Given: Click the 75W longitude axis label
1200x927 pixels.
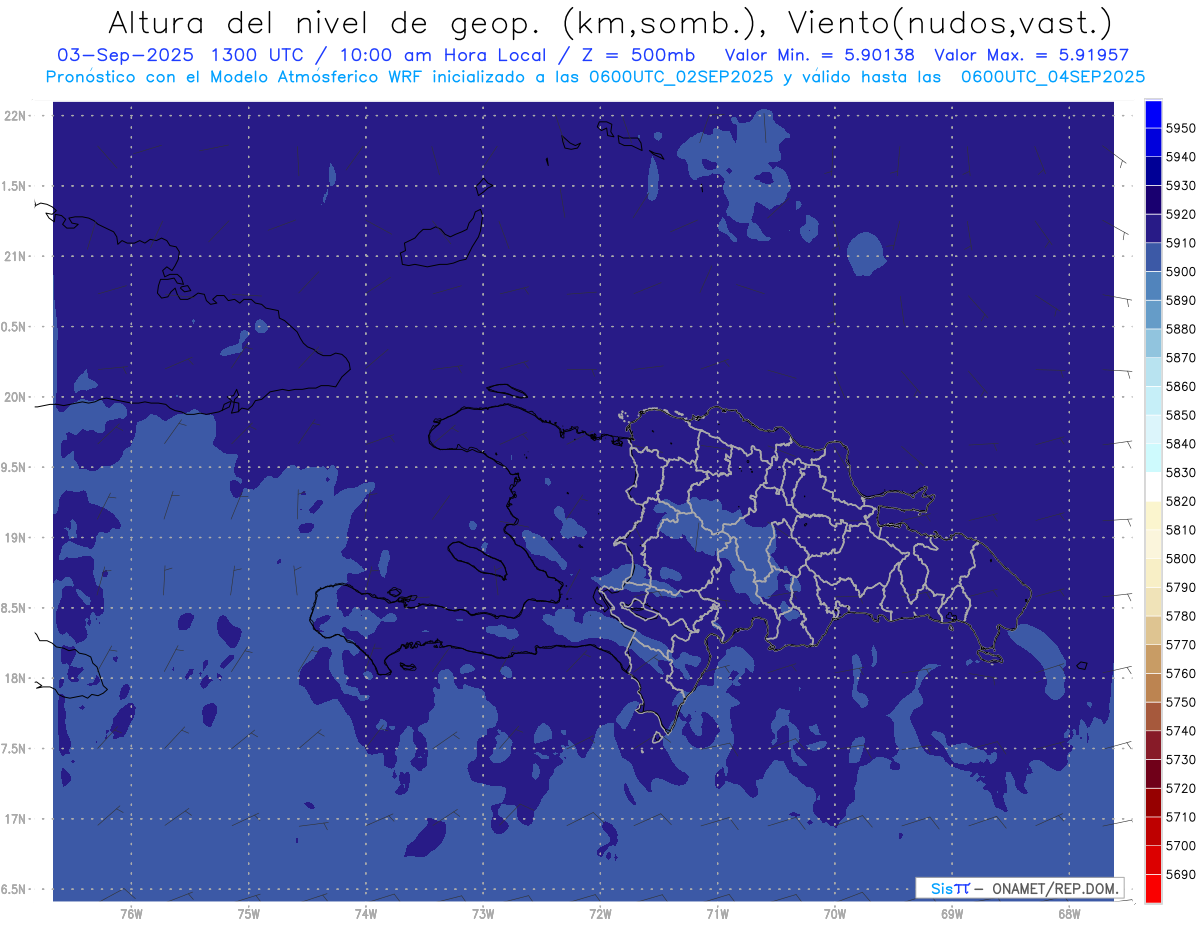Looking at the screenshot, I should click(x=248, y=913).
